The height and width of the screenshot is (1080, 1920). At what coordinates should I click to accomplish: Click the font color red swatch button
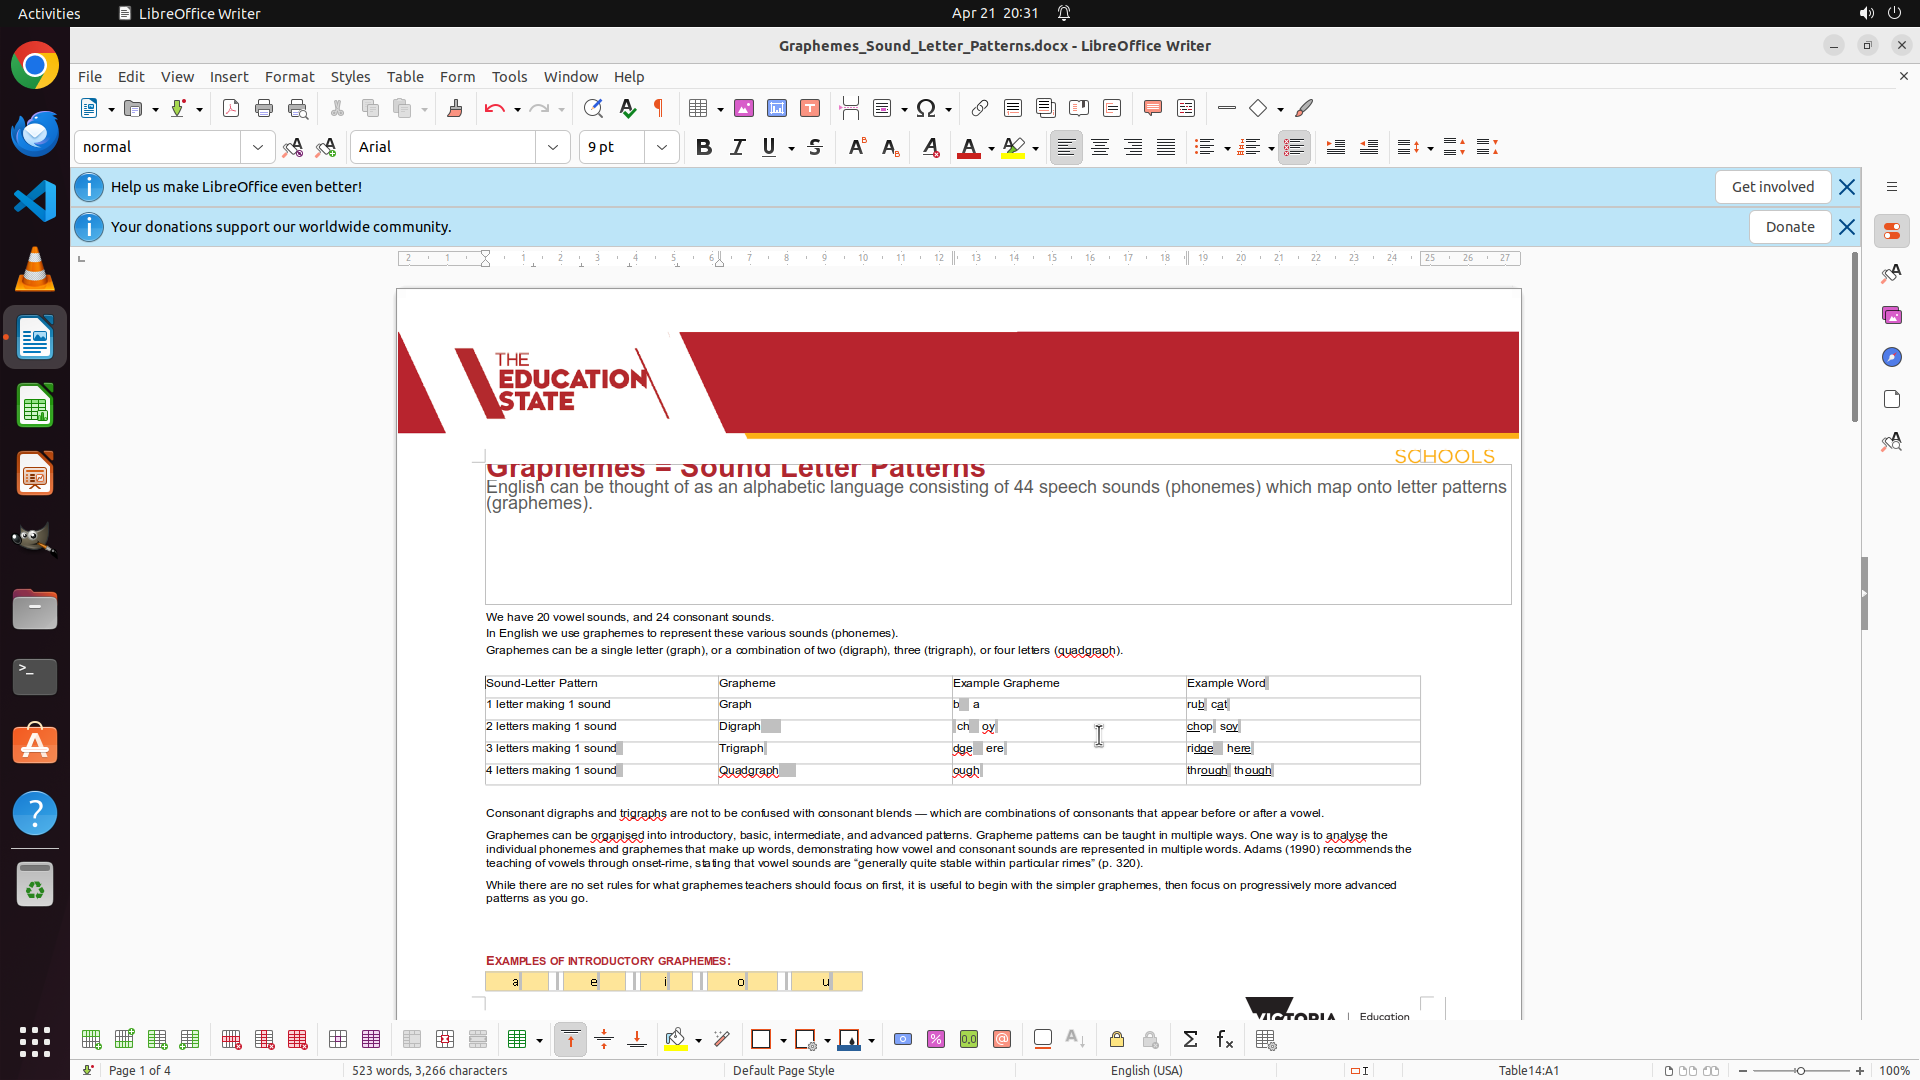[x=968, y=148]
